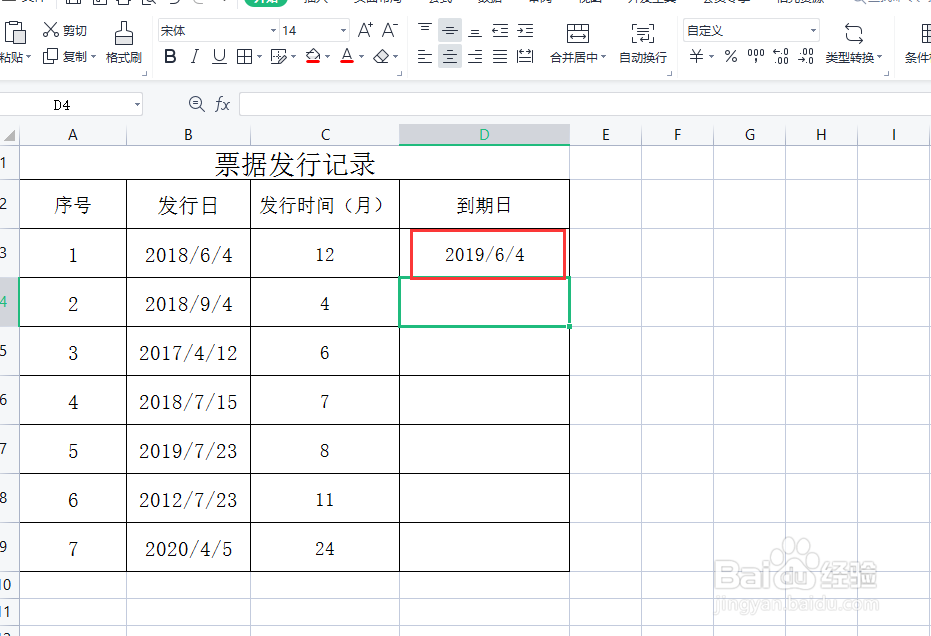
Task: Click the Type Conversion (类型转换) icon
Action: tap(854, 33)
